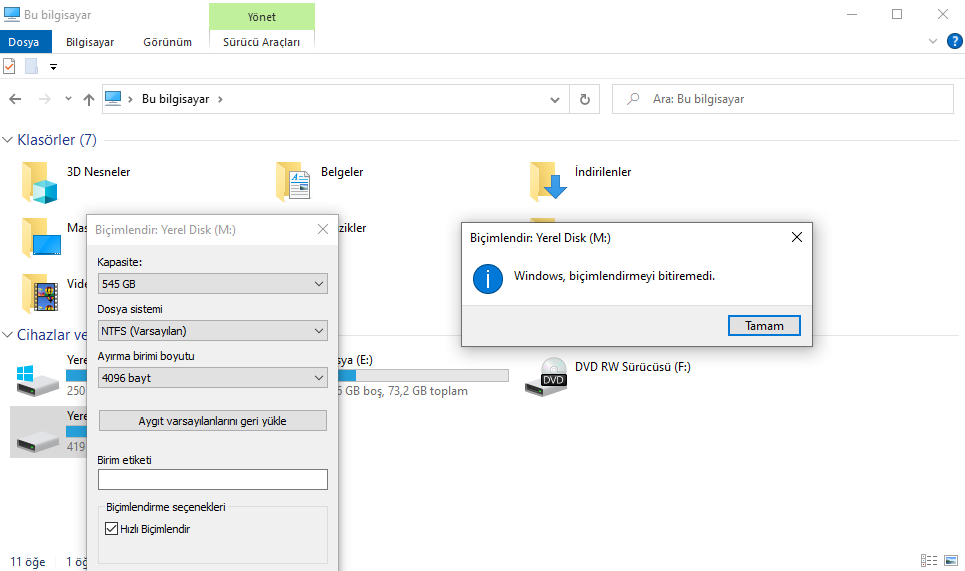Minimize the Bu bilgisayar window
This screenshot has height=571, width=965.
click(852, 14)
